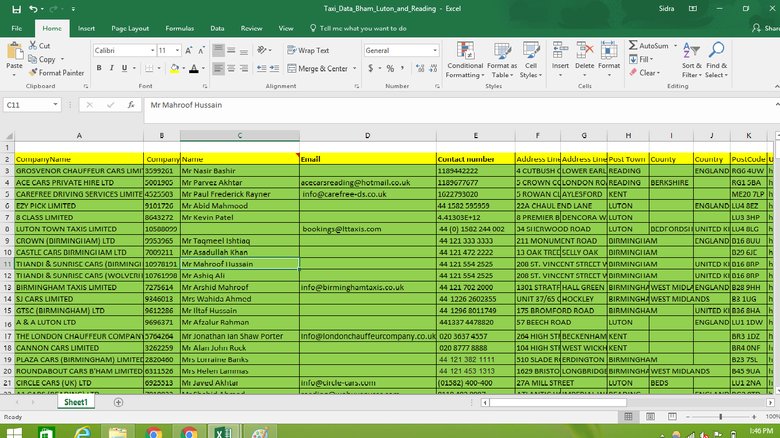Click the Cut scissors icon

(x=33, y=45)
